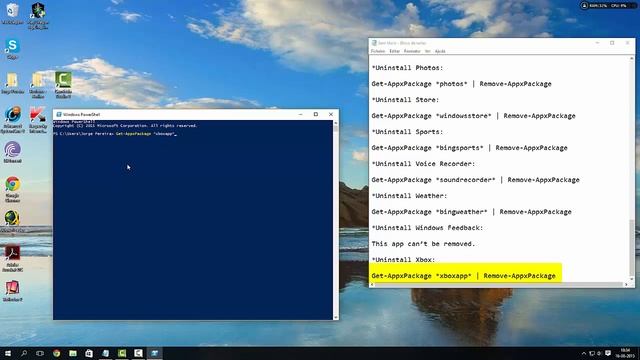Image resolution: width=640 pixels, height=360 pixels.
Task: Open the desktop folder to the left of Camtasia
Action: coord(38,84)
